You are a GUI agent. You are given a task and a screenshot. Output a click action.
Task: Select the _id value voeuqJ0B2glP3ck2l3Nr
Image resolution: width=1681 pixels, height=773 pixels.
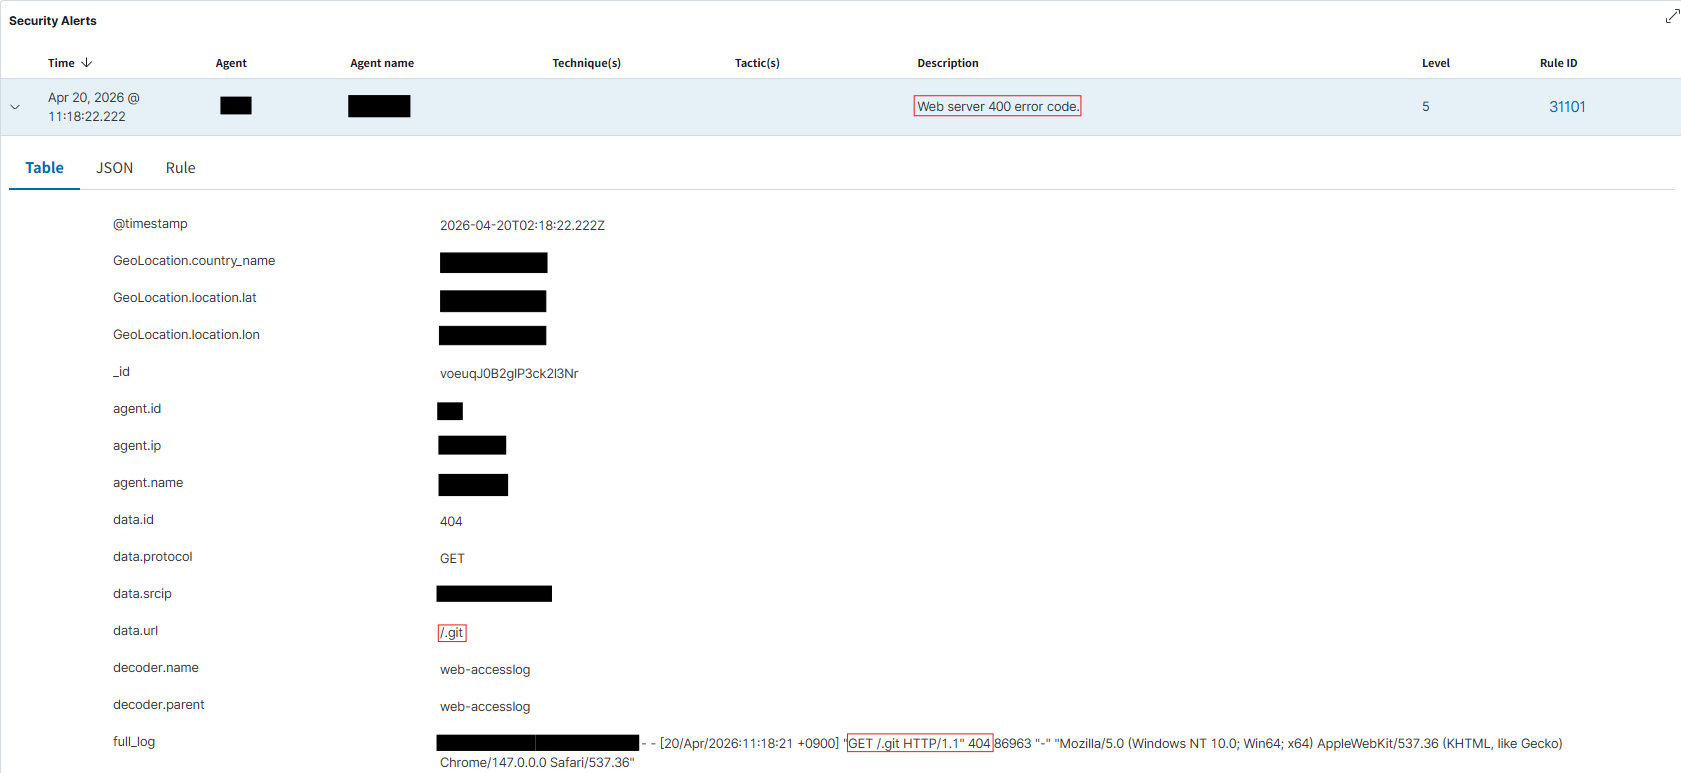(x=509, y=373)
